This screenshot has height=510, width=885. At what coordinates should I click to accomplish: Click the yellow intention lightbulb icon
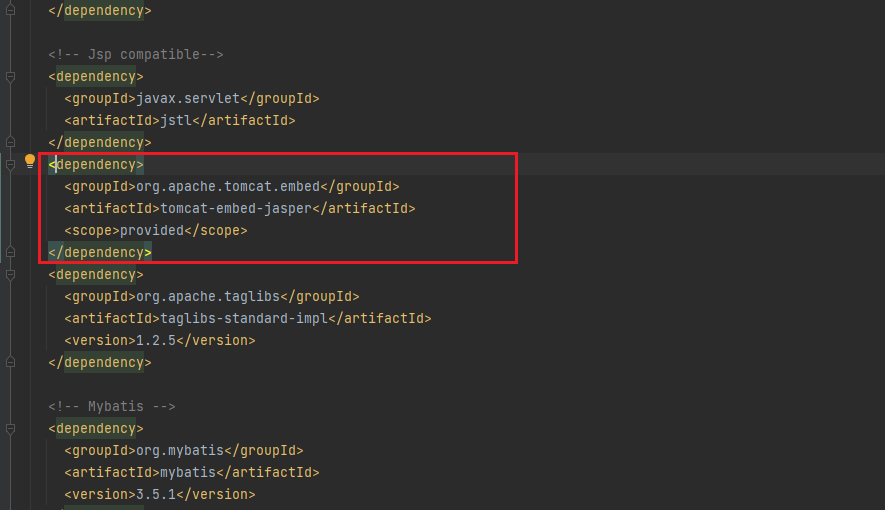(30, 162)
